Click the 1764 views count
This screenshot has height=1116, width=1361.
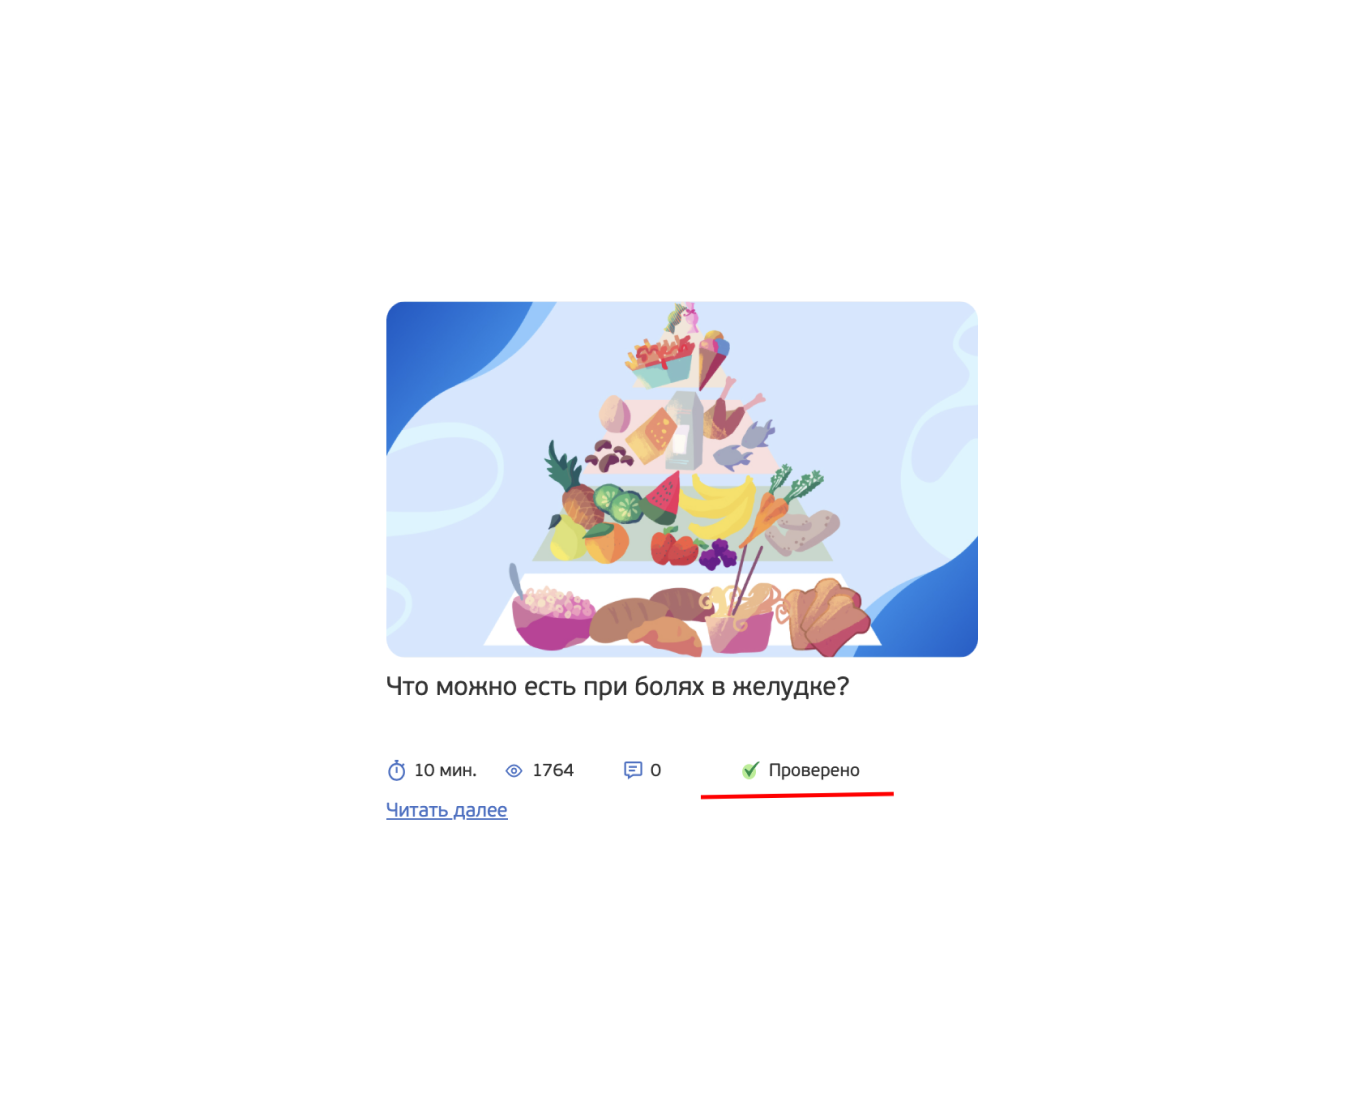coord(553,770)
